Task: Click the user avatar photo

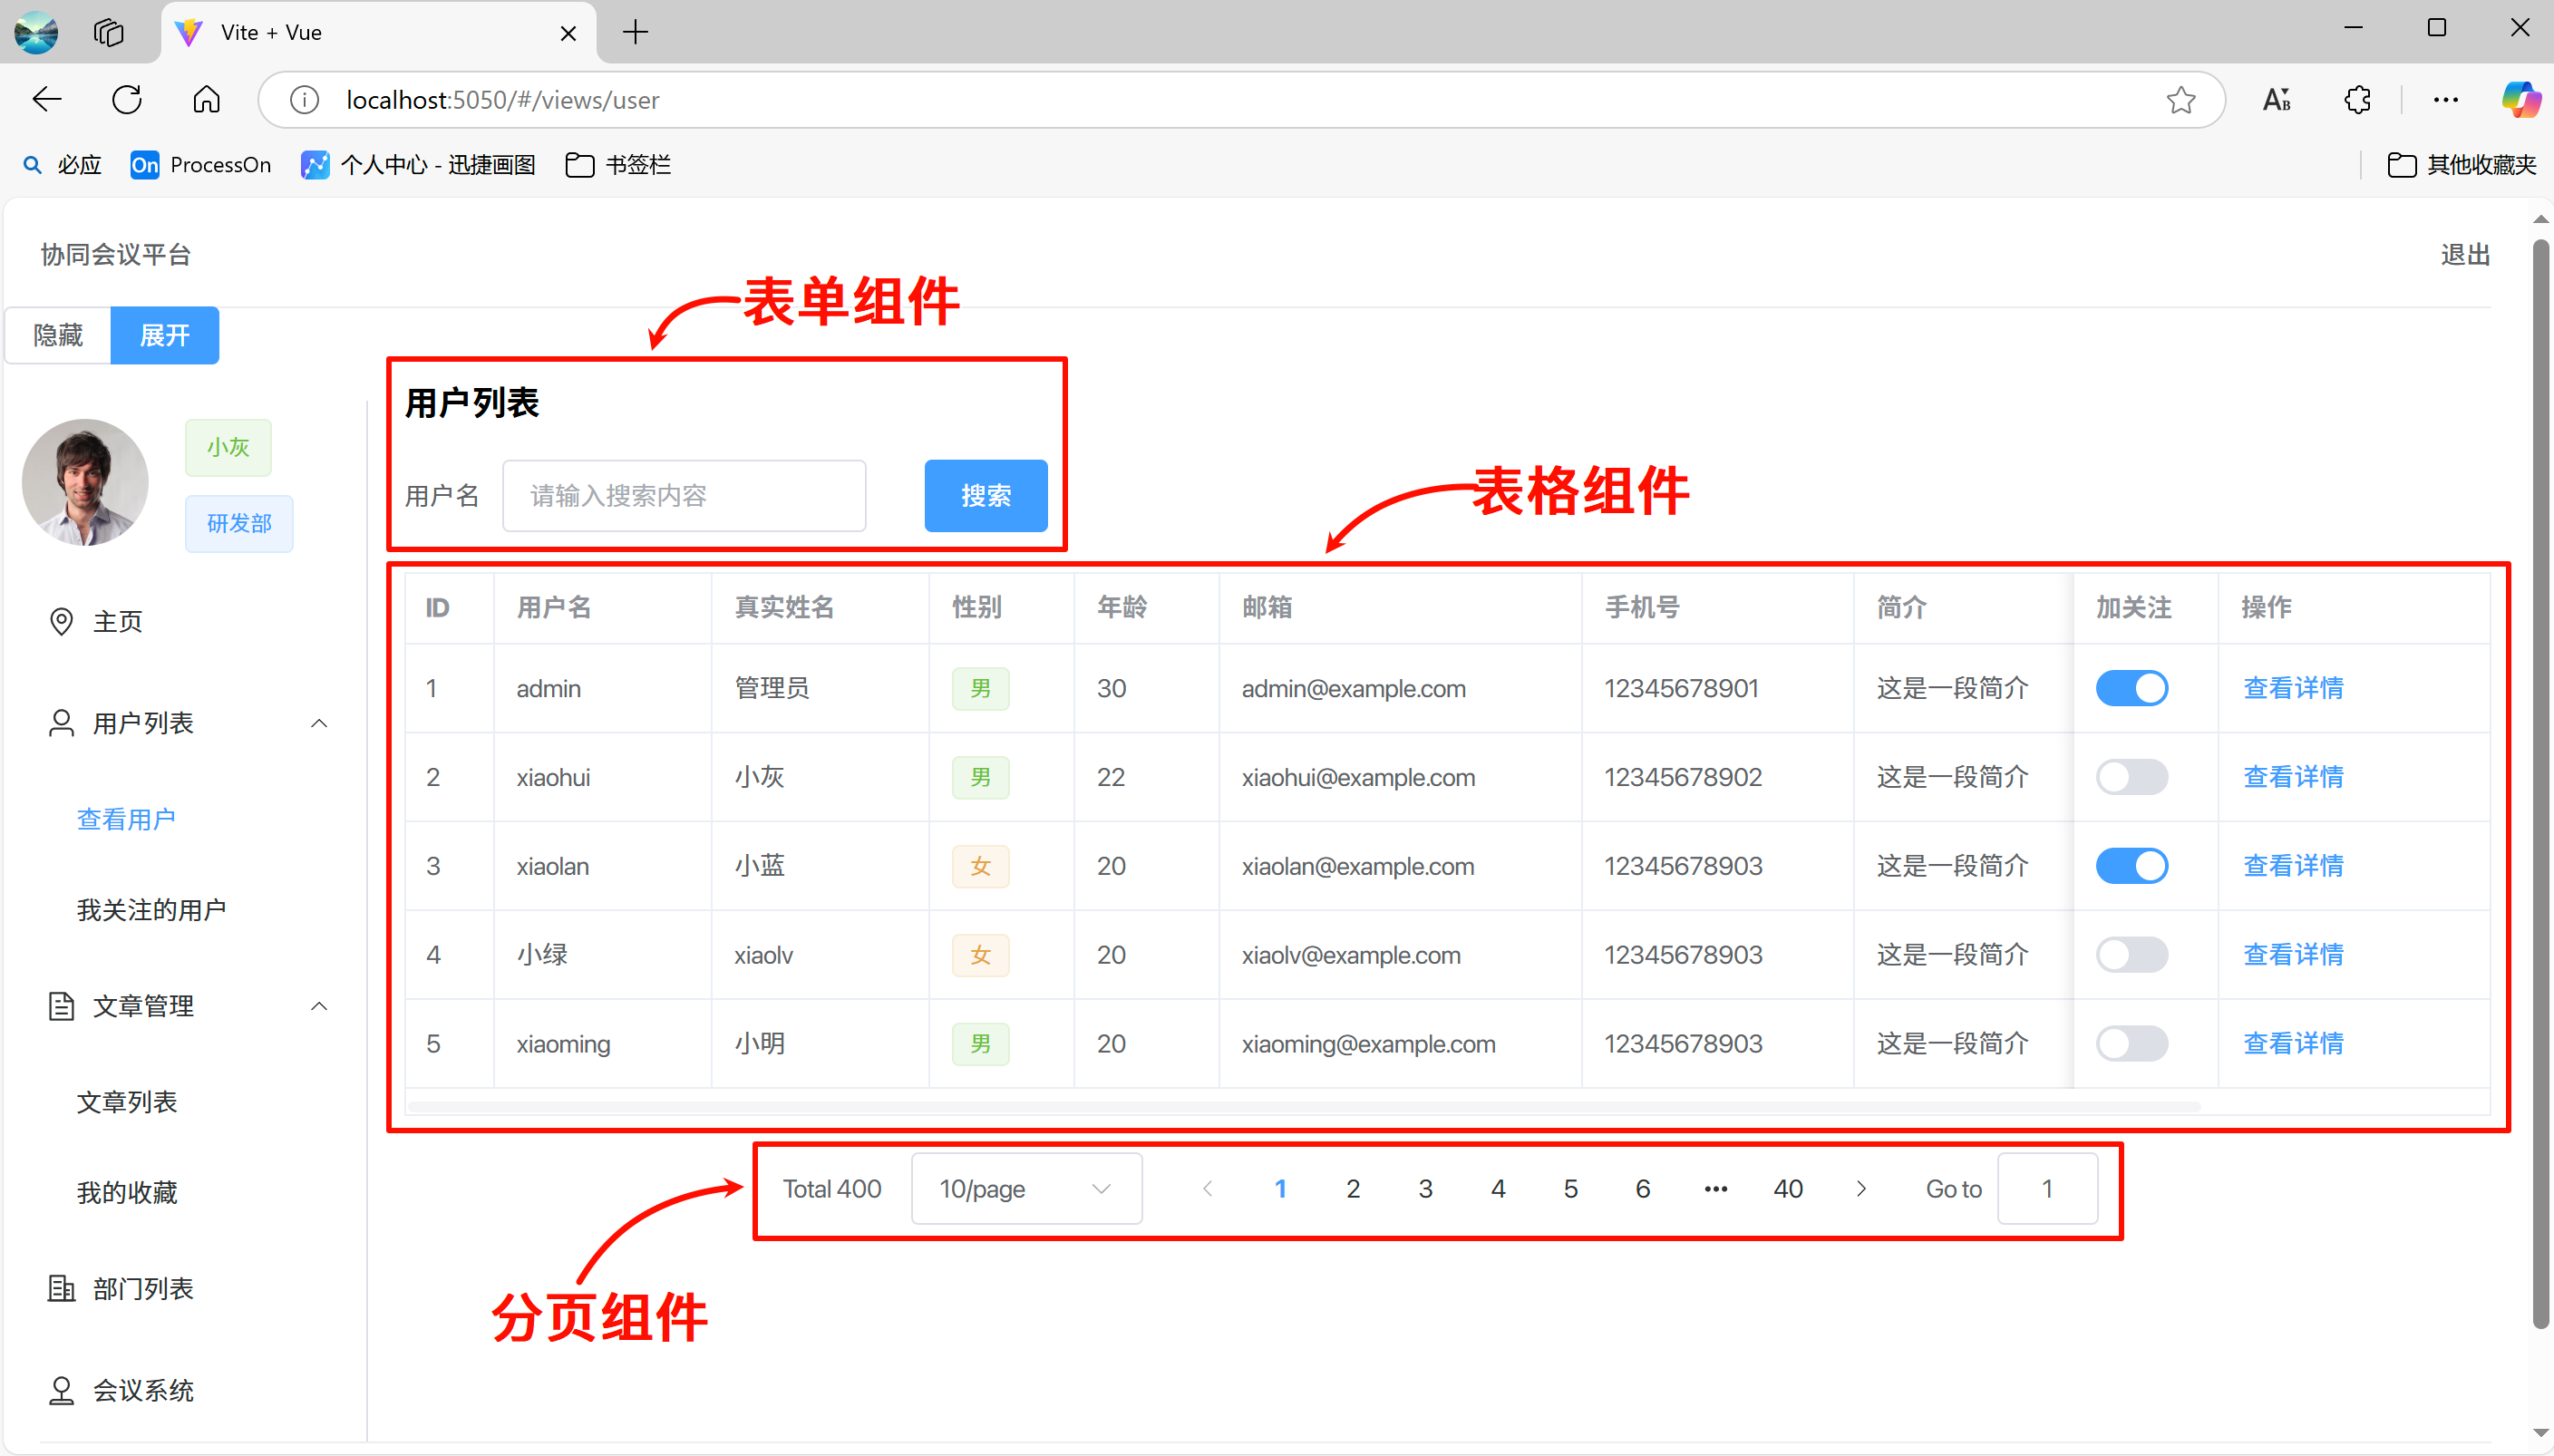Action: 85,482
